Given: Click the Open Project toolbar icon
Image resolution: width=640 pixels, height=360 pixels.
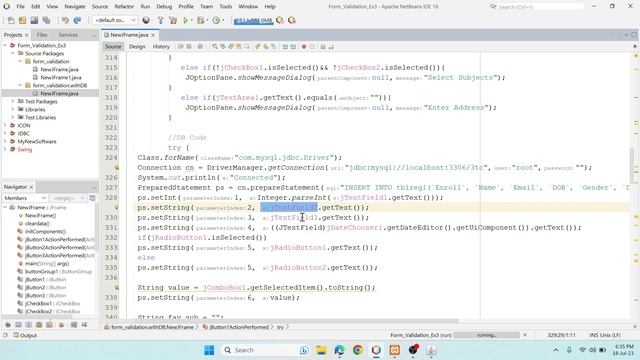Looking at the screenshot, I should point(34,20).
